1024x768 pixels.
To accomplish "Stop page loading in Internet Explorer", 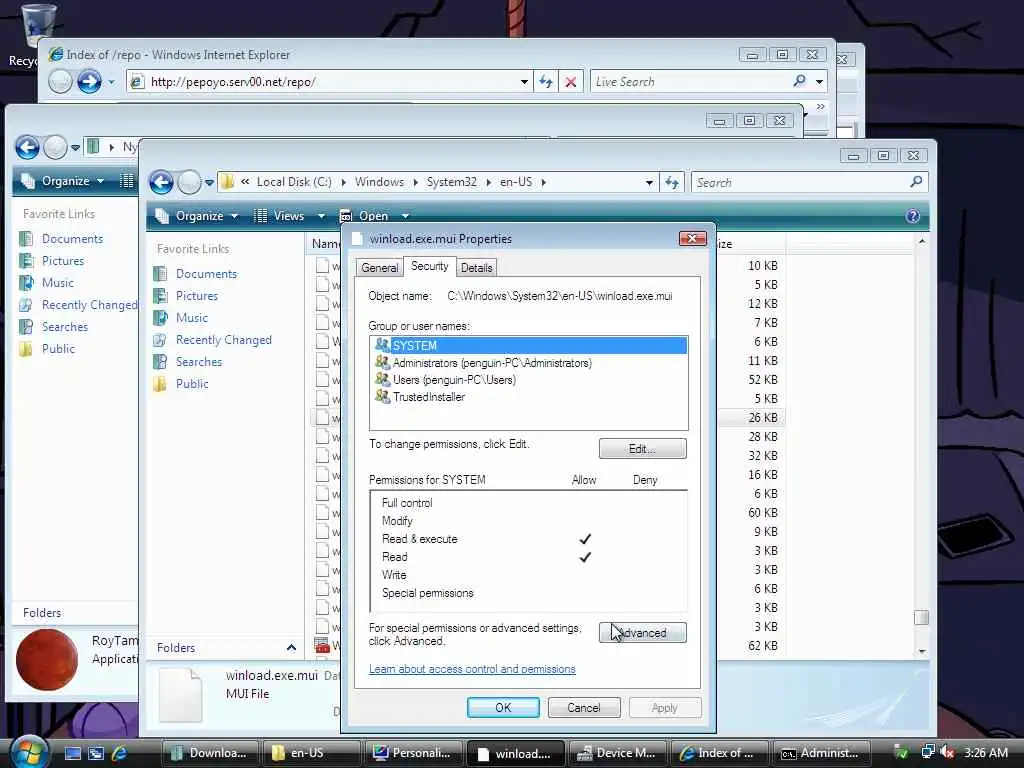I will [571, 82].
